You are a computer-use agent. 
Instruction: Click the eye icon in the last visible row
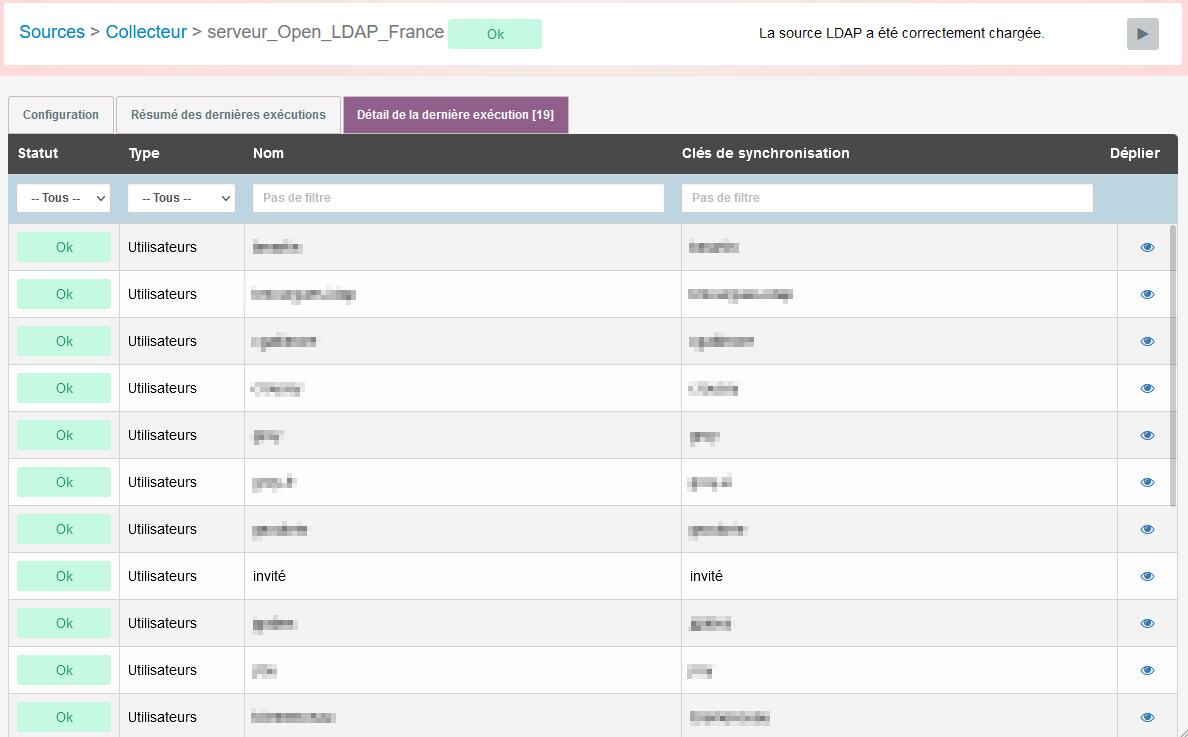click(x=1147, y=717)
